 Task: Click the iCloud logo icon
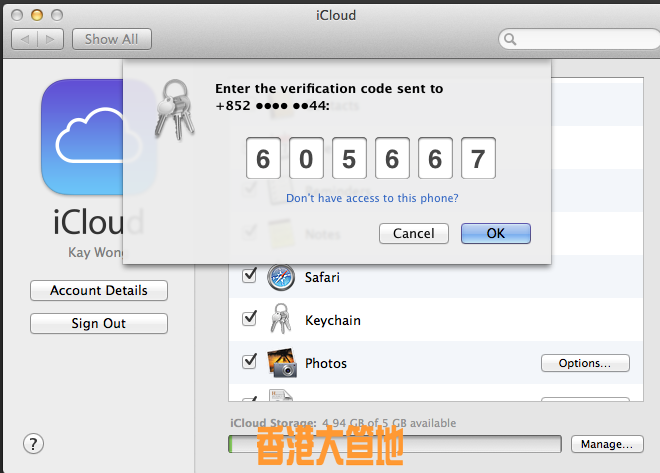click(x=98, y=137)
